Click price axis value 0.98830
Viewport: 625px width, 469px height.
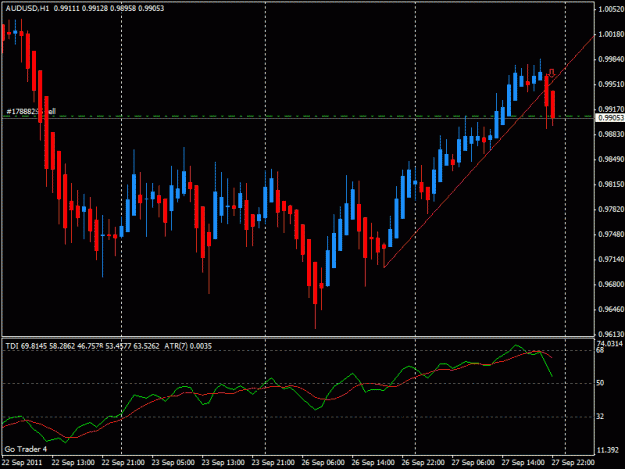tap(611, 134)
